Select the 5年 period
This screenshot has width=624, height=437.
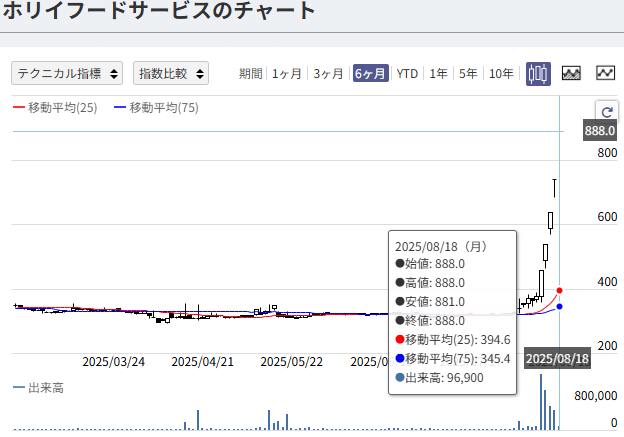click(x=468, y=74)
